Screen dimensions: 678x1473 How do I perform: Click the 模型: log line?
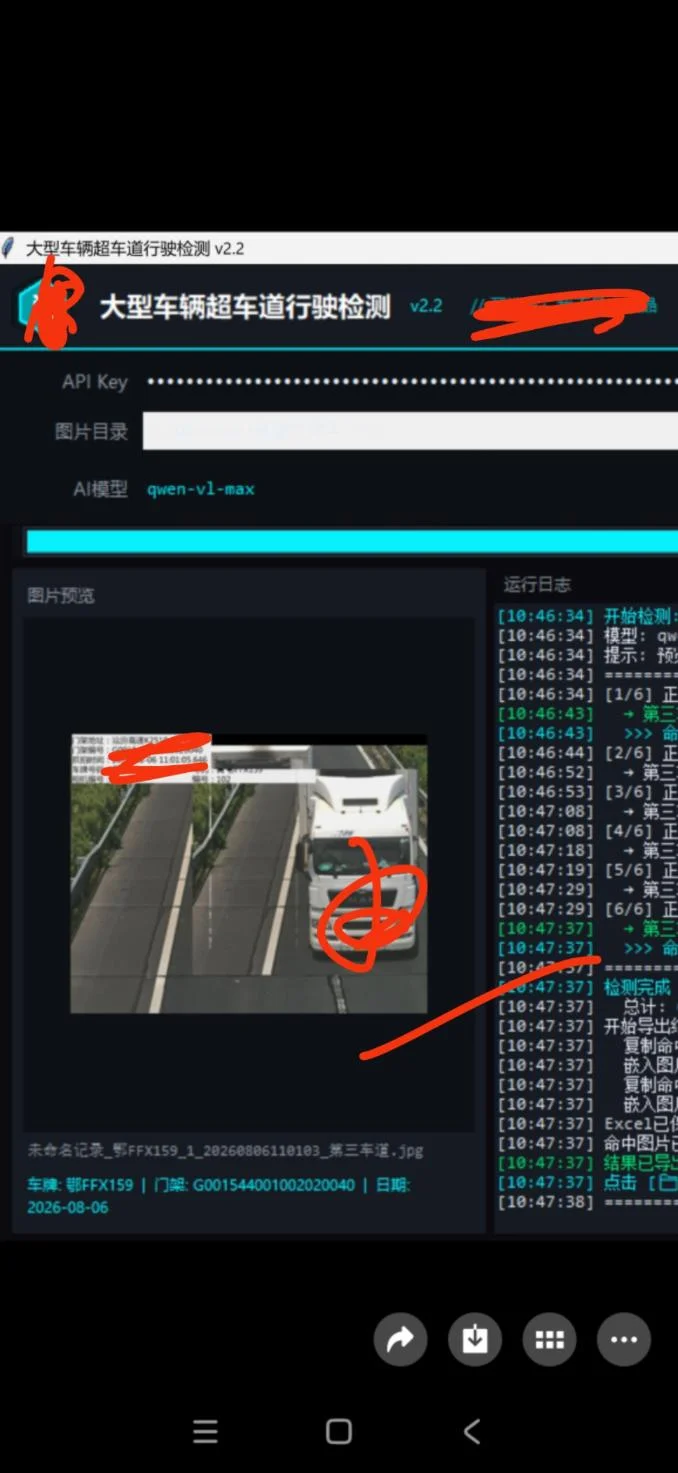[x=587, y=635]
